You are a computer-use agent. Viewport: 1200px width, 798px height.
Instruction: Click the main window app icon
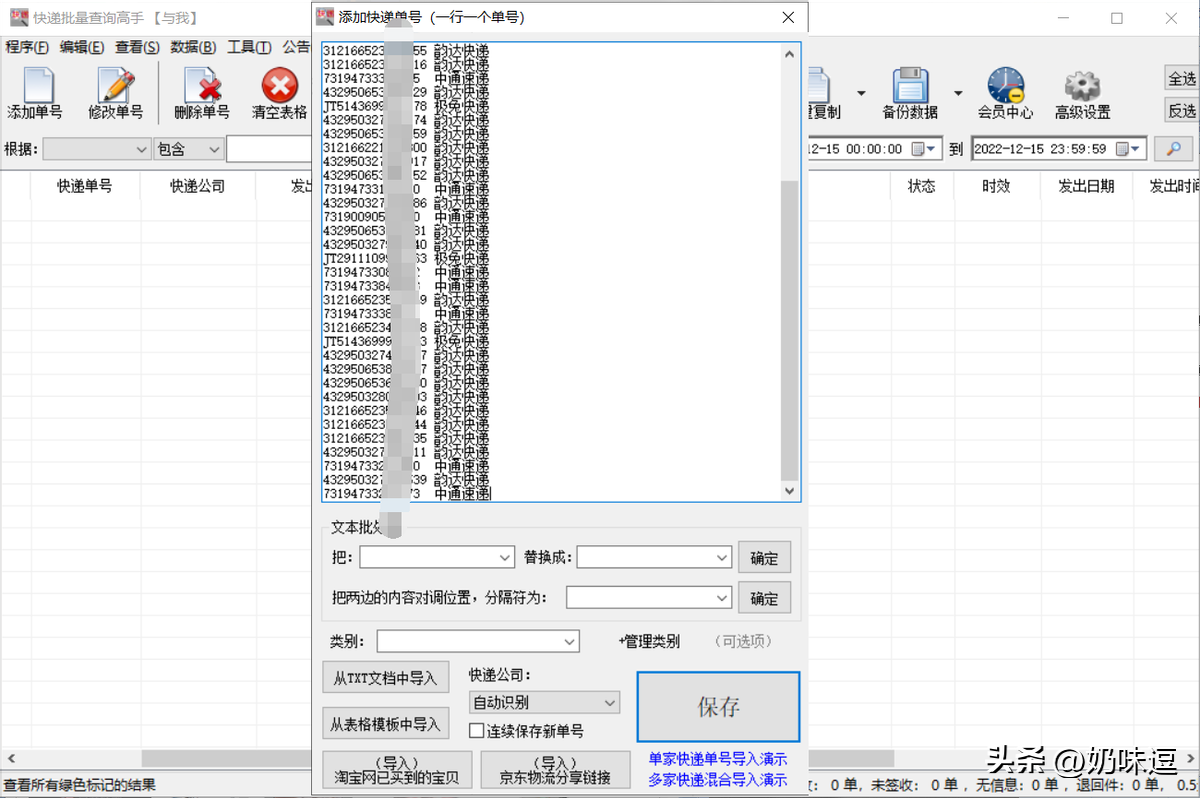pos(19,17)
